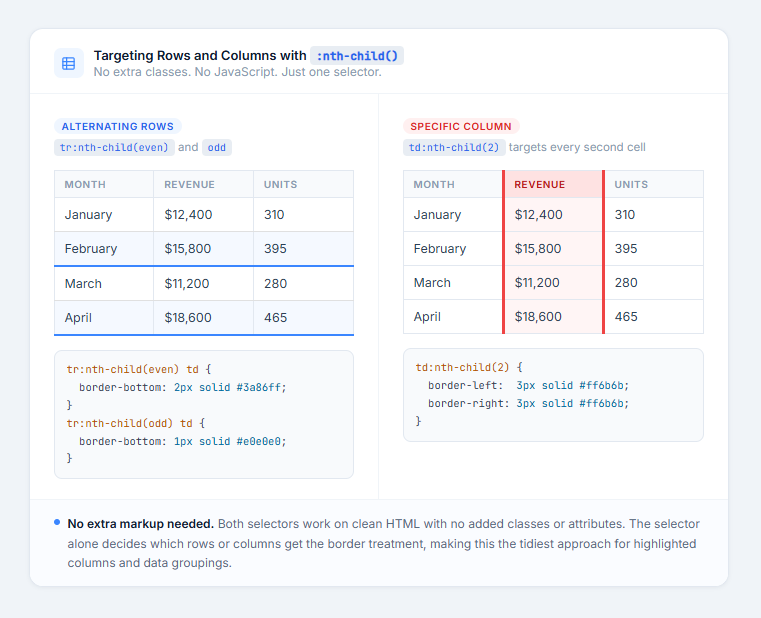Click the table icon in the card header
Image resolution: width=761 pixels, height=618 pixels.
(x=68, y=63)
